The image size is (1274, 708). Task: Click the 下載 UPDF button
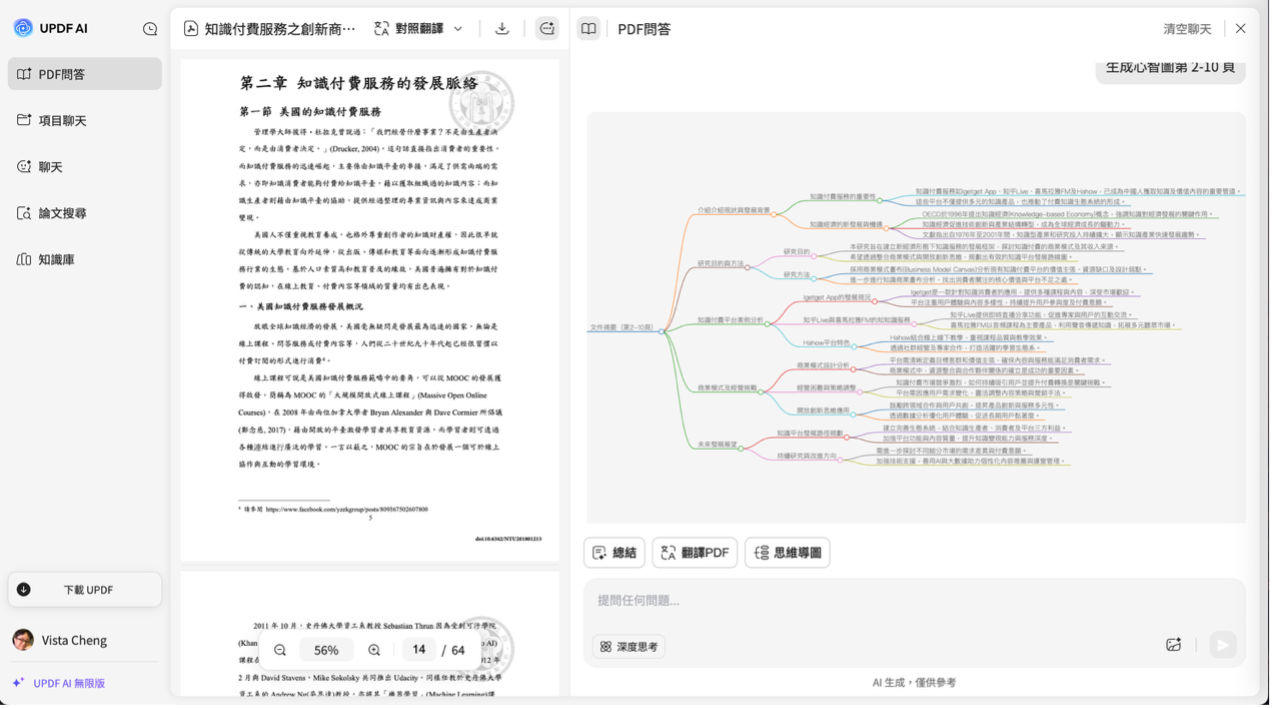click(x=85, y=590)
